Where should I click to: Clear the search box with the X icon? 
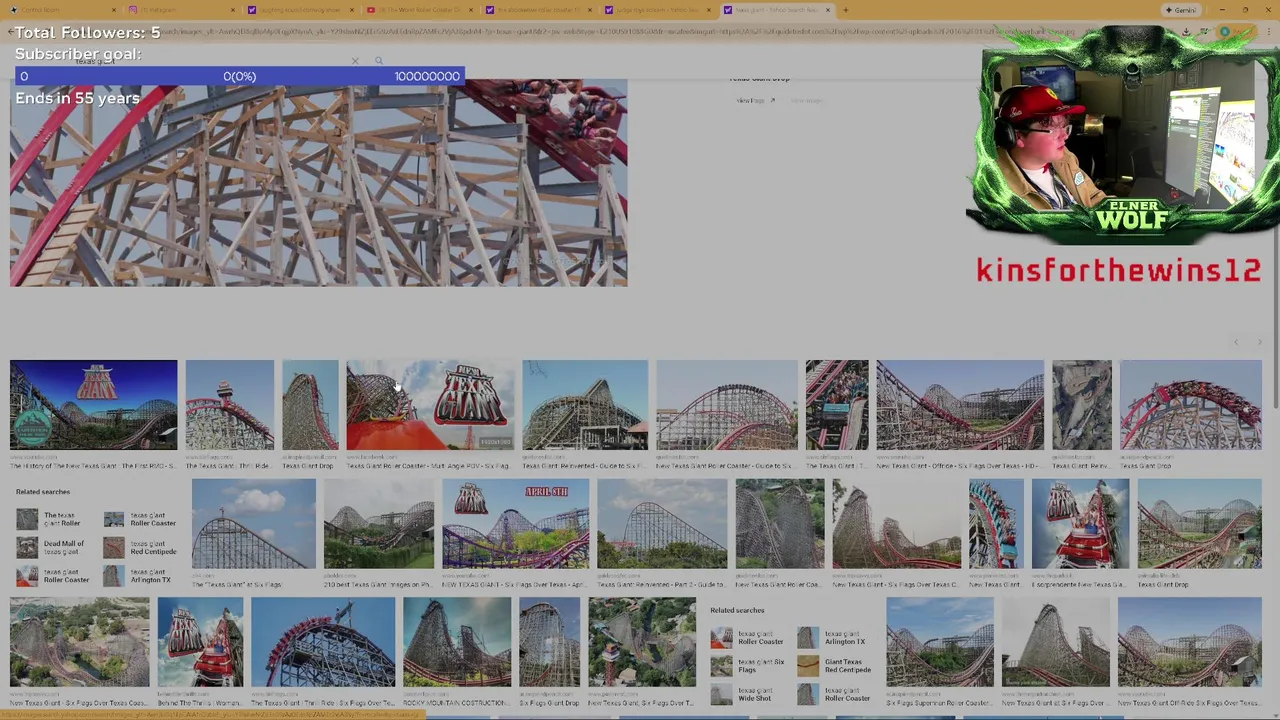354,61
